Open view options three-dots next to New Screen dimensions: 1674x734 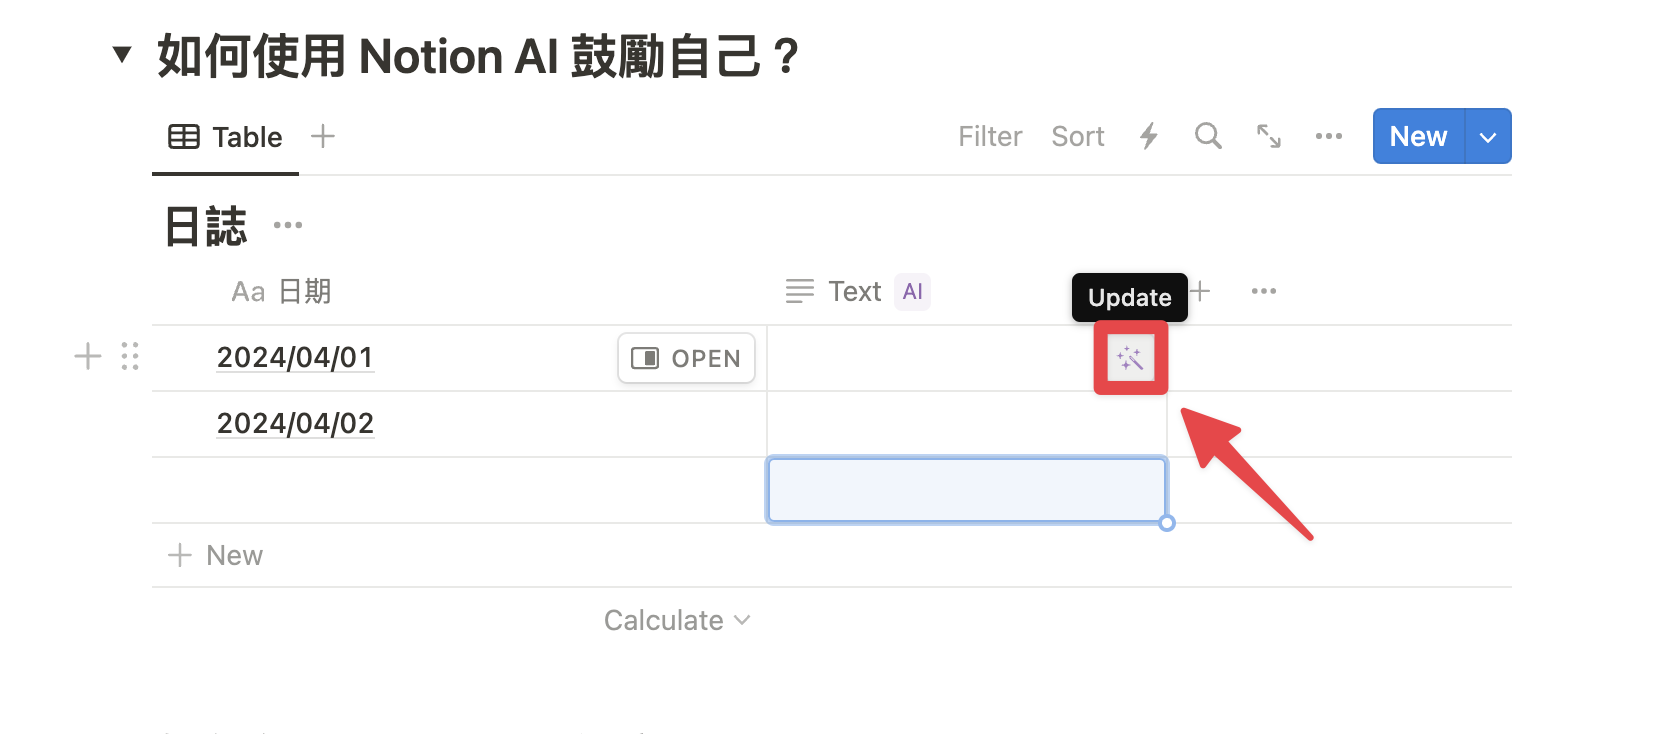pyautogui.click(x=1329, y=136)
